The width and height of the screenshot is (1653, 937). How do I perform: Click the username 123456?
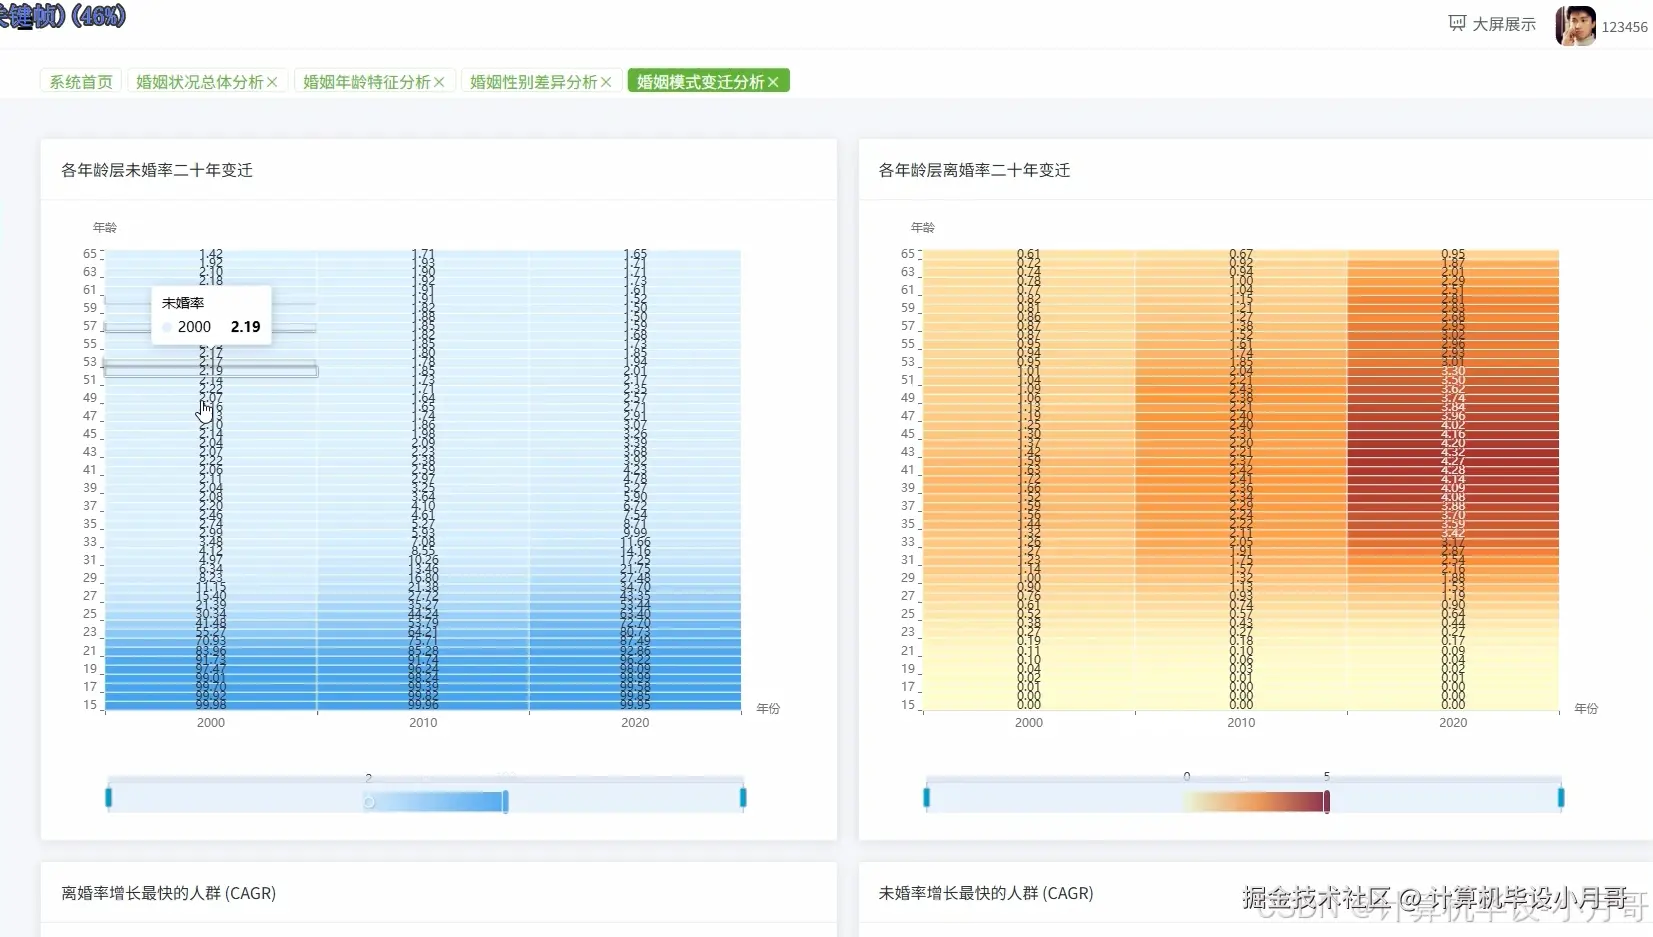point(1624,27)
